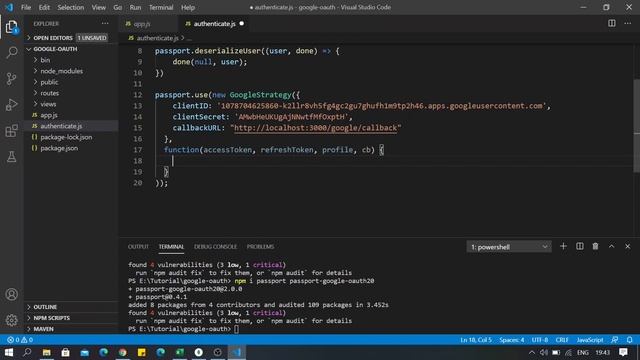Expand the node_modules folder
640x360 pixels.
coord(71,71)
